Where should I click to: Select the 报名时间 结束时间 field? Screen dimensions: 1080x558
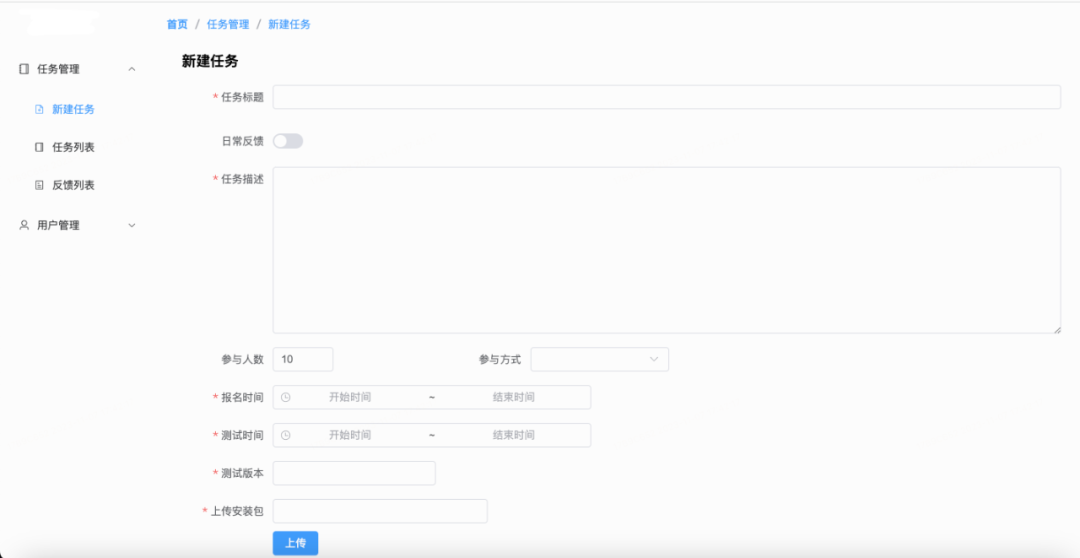point(514,397)
